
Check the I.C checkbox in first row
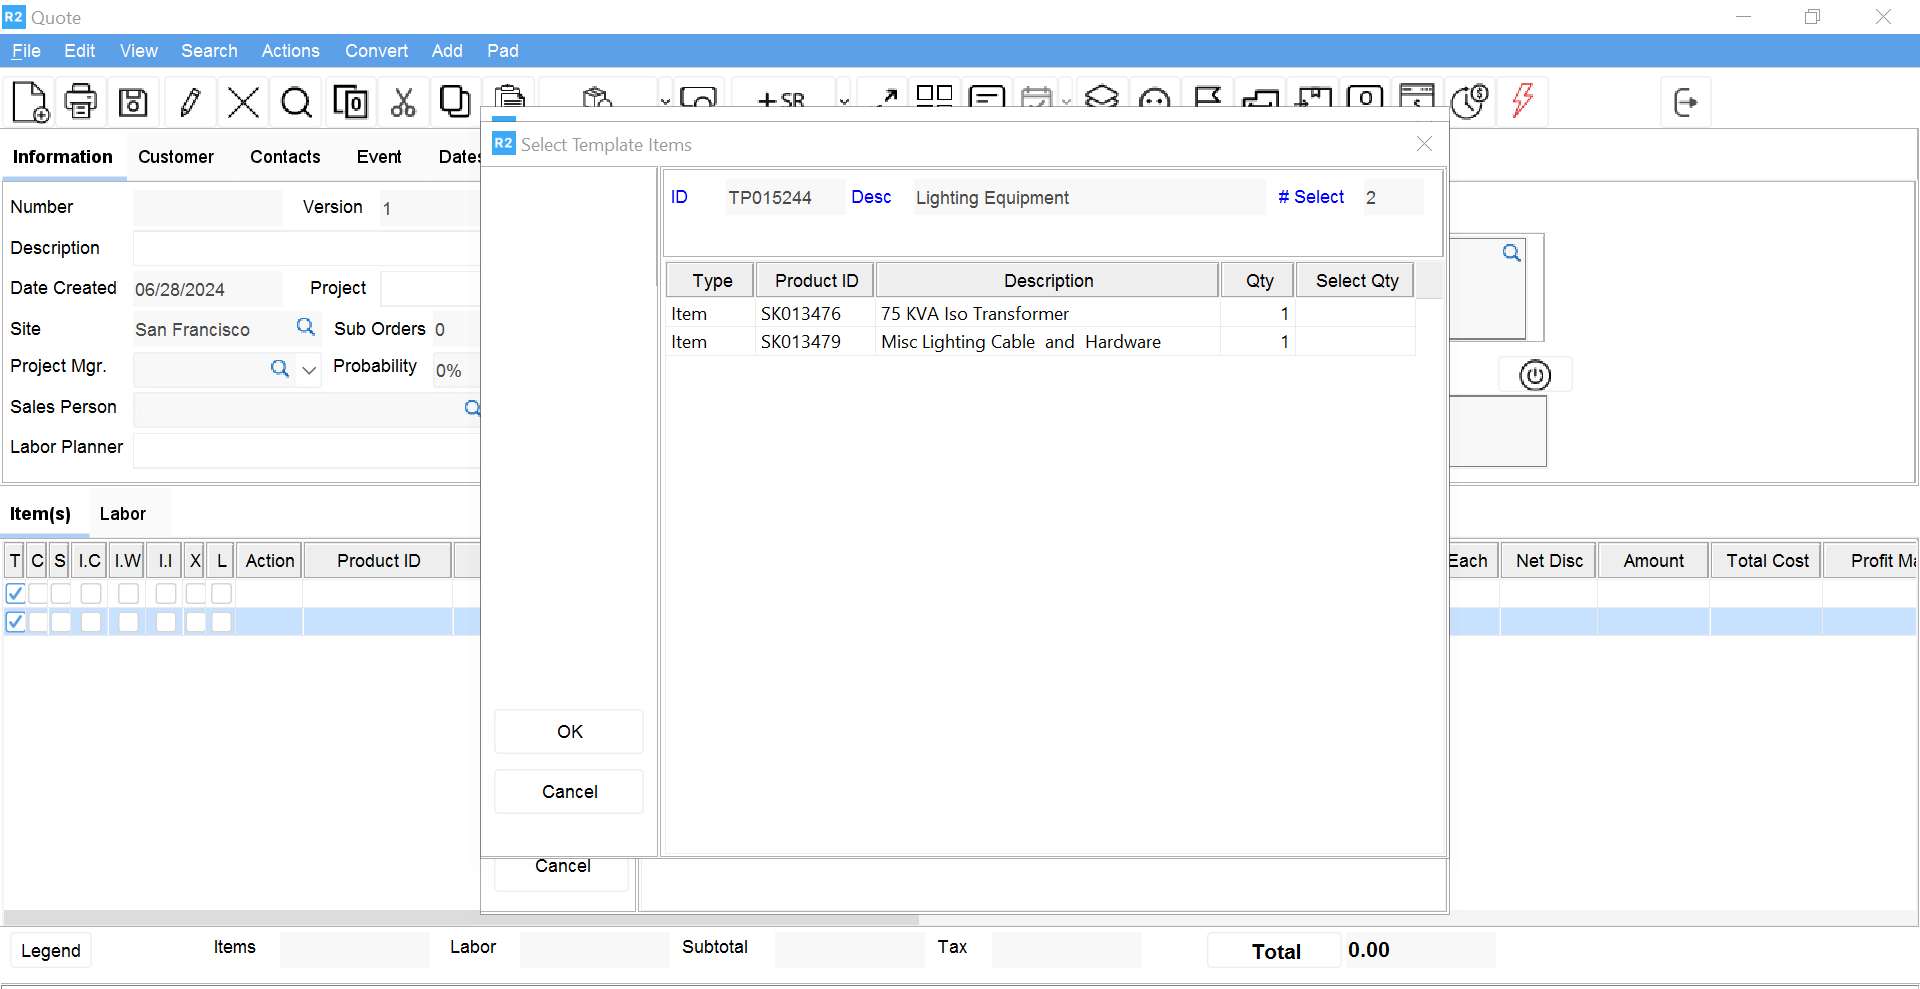pos(91,594)
